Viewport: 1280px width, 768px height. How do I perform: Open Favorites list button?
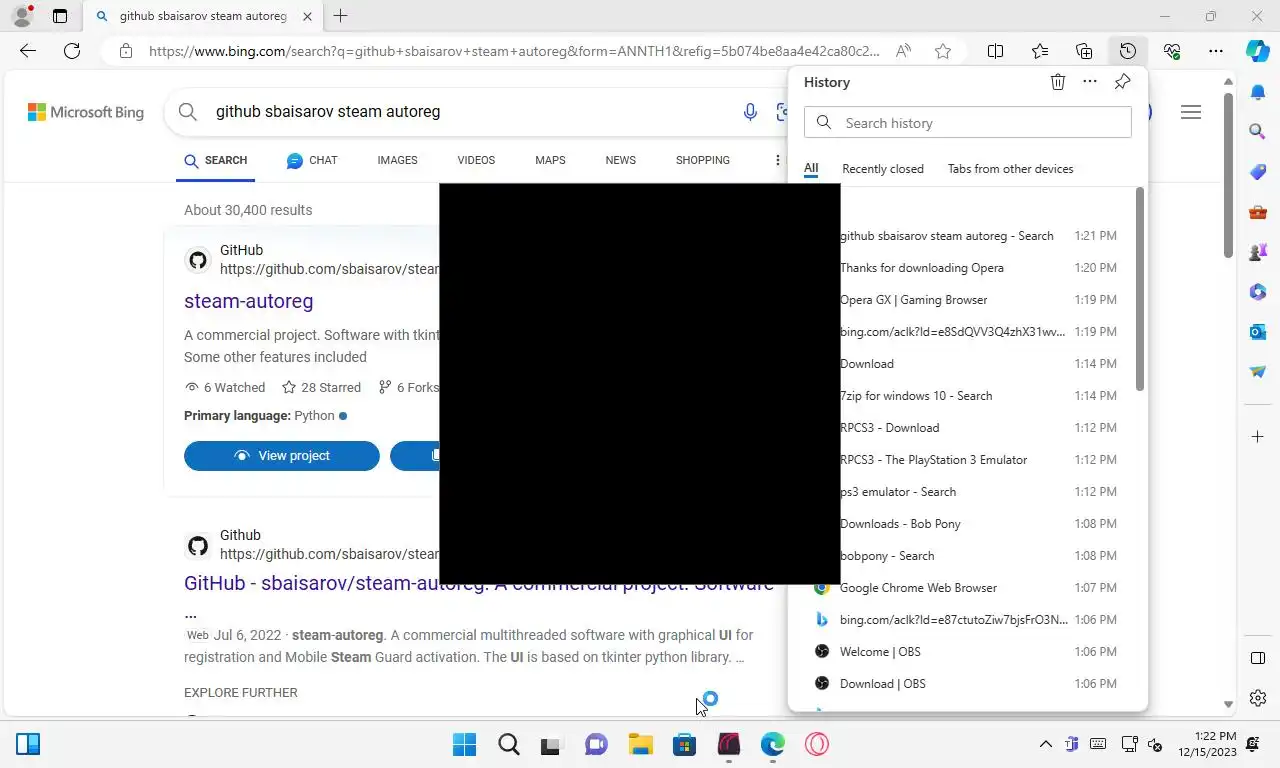(x=1040, y=51)
